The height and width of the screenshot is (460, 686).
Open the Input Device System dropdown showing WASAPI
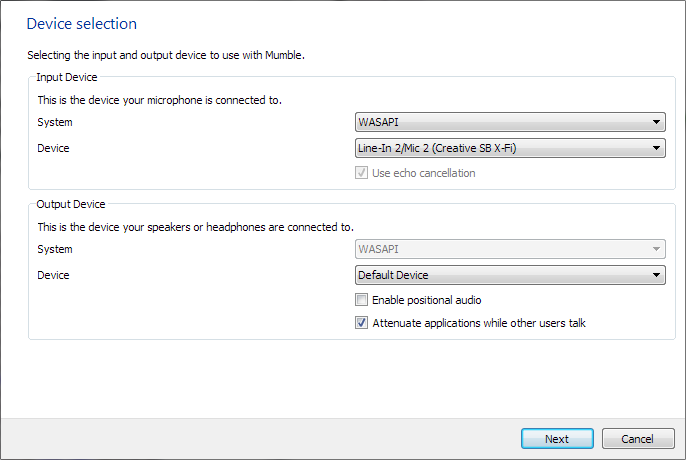pyautogui.click(x=510, y=122)
